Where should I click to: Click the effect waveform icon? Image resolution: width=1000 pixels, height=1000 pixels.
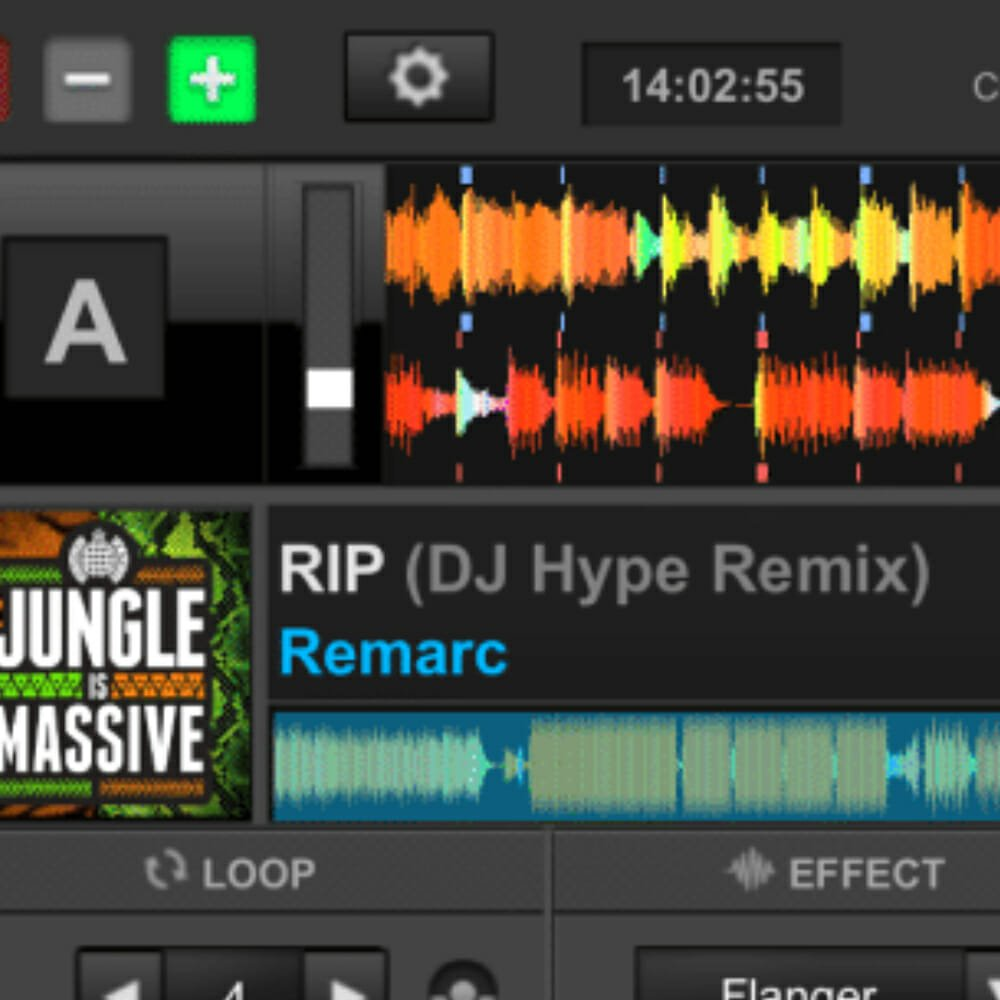(x=750, y=872)
